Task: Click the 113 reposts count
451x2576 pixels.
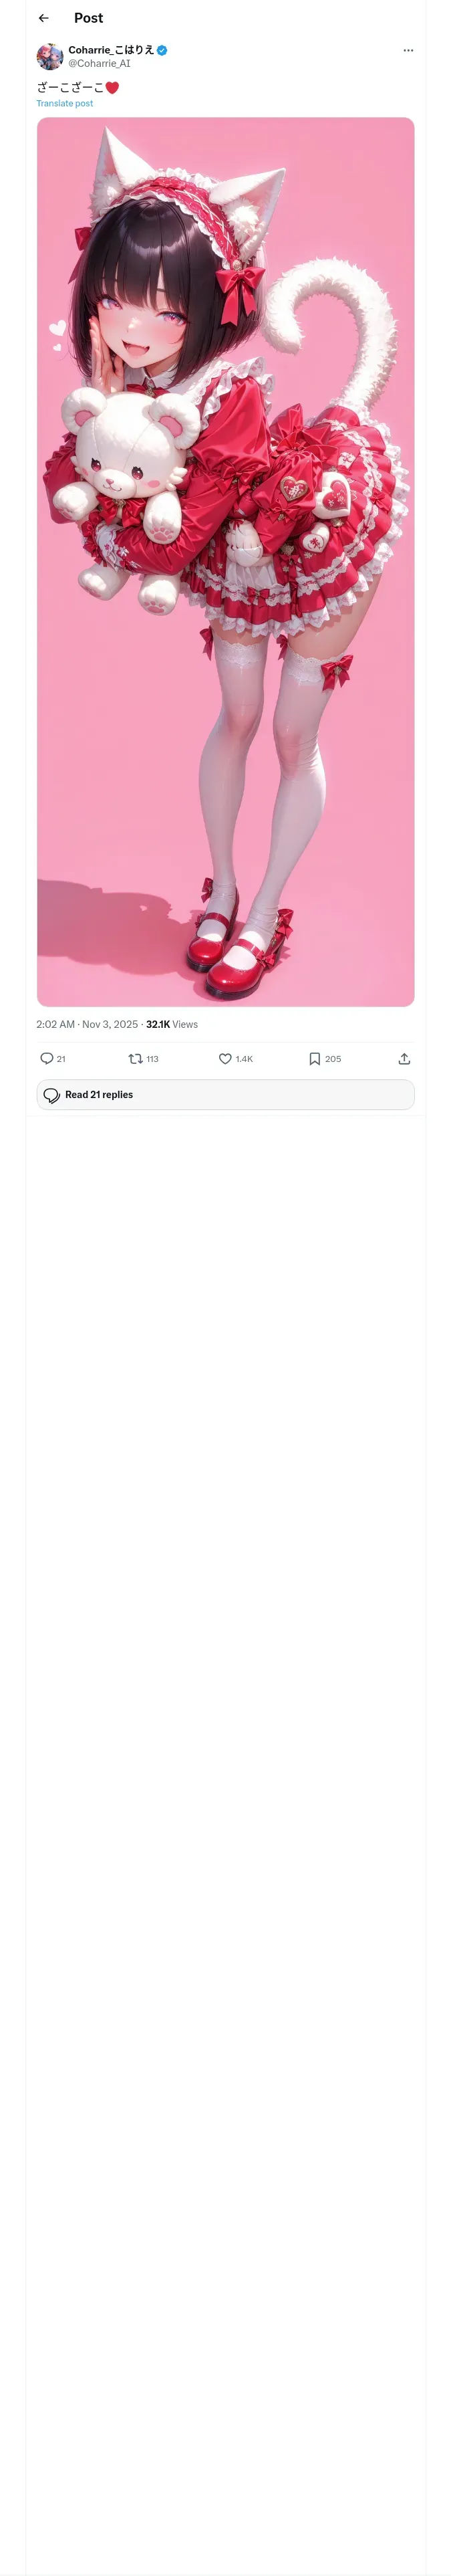Action: pyautogui.click(x=152, y=1059)
